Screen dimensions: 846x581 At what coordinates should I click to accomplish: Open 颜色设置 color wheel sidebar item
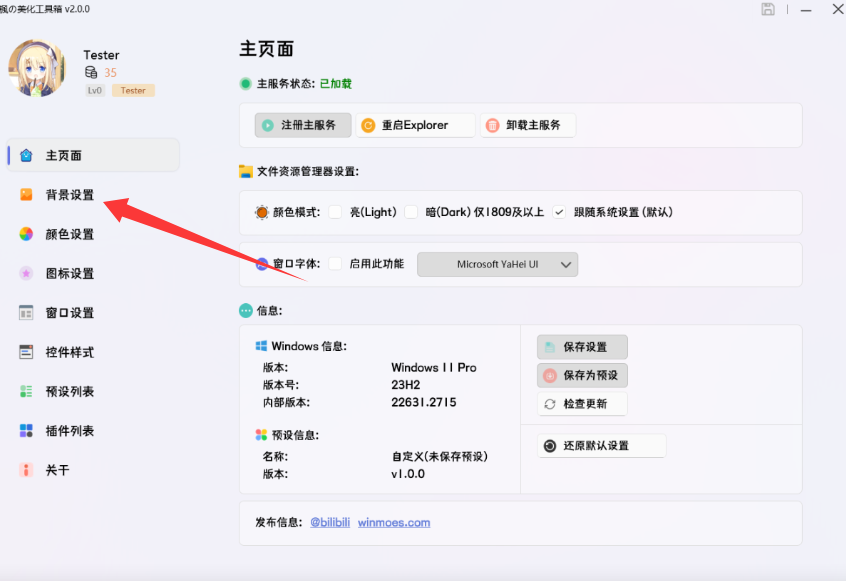click(69, 234)
